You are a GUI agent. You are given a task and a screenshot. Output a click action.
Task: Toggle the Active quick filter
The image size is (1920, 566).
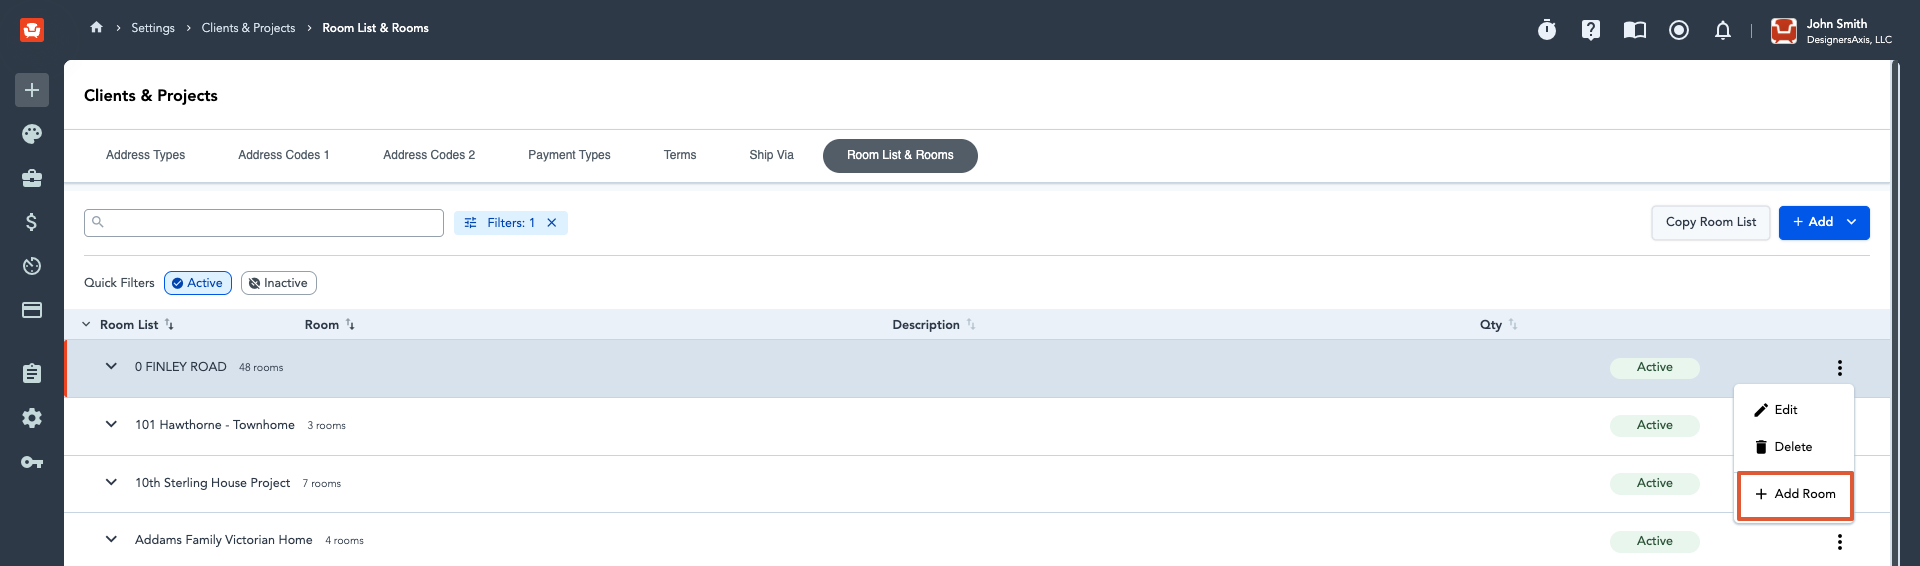pyautogui.click(x=198, y=283)
